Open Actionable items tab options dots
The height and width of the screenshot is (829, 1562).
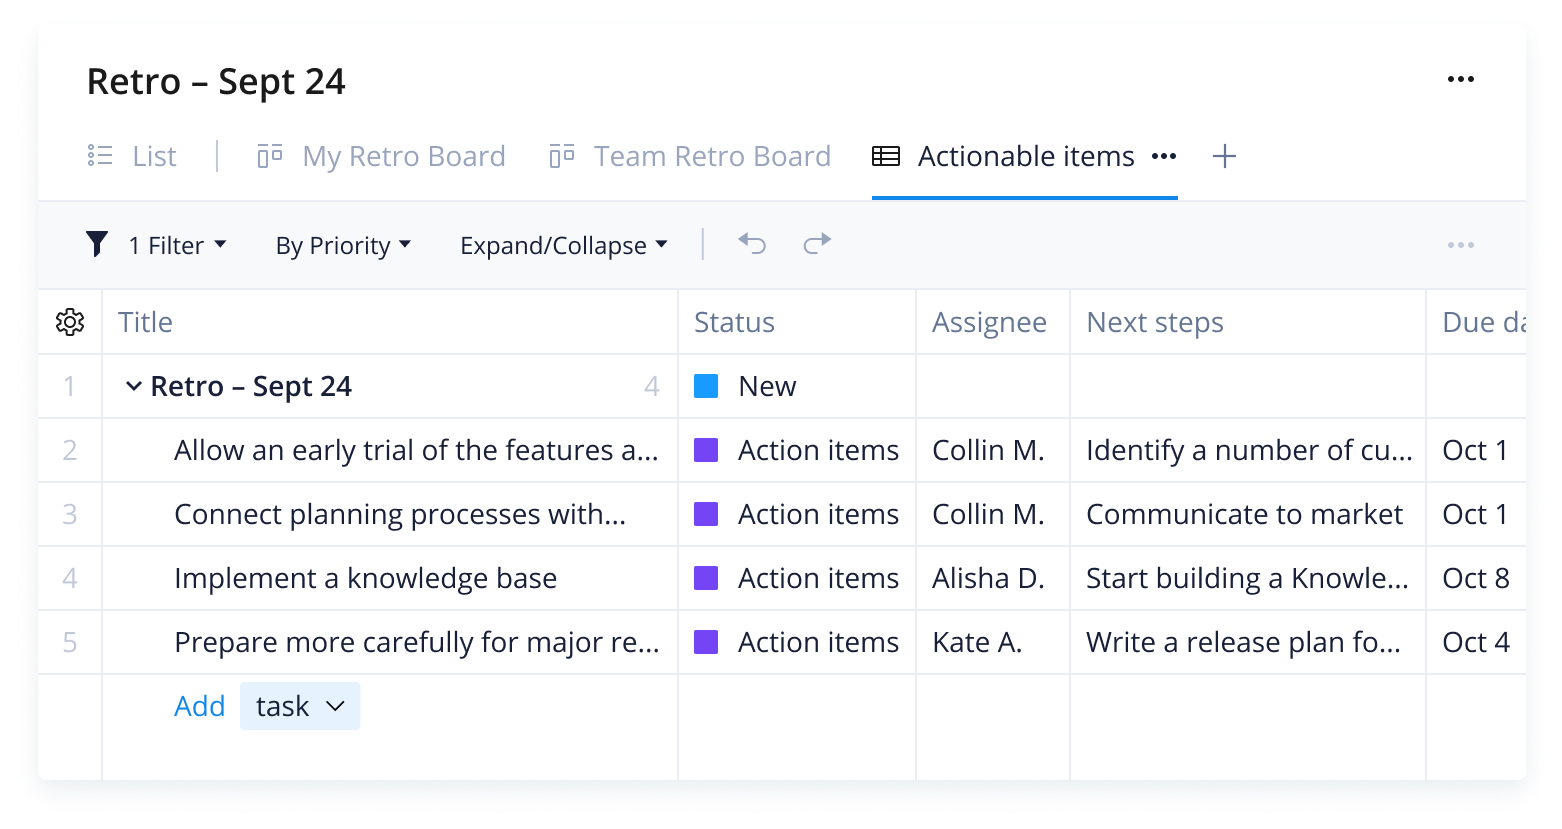click(1164, 156)
